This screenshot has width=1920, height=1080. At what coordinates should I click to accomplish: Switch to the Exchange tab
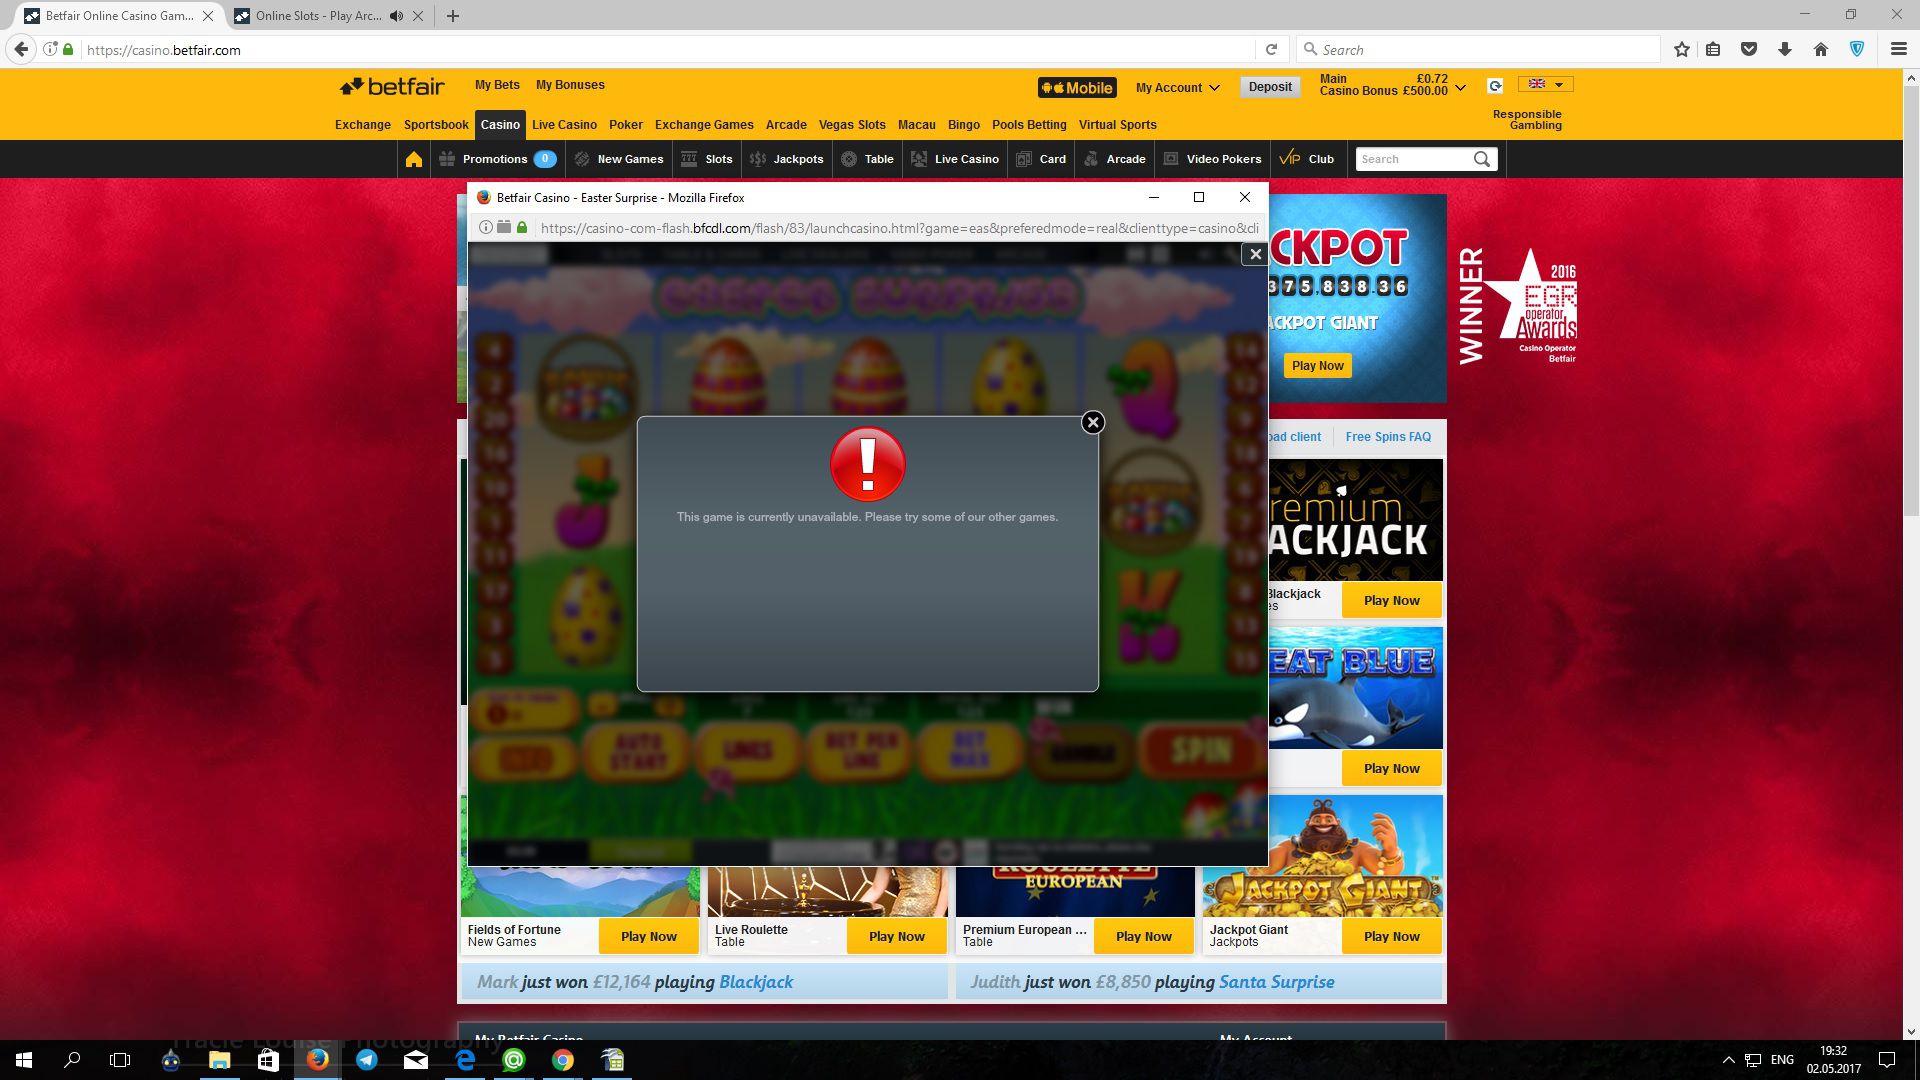pyautogui.click(x=363, y=125)
